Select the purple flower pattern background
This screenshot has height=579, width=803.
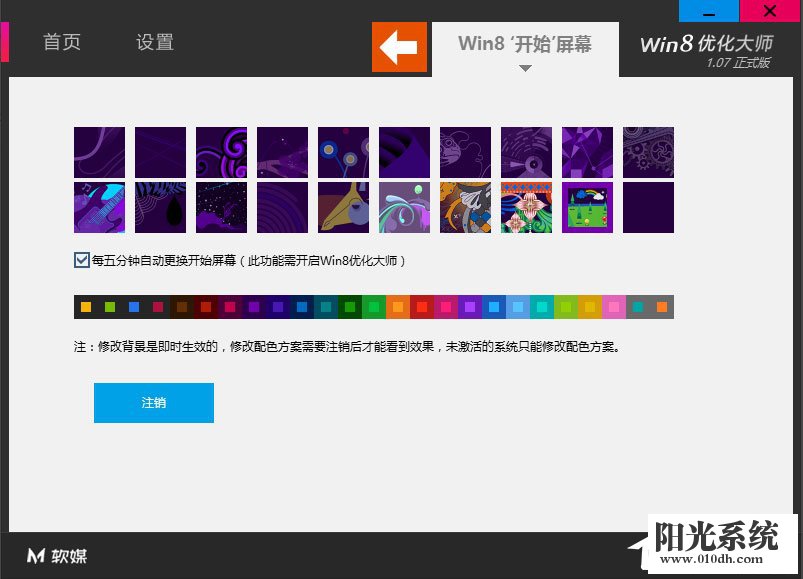tap(526, 207)
